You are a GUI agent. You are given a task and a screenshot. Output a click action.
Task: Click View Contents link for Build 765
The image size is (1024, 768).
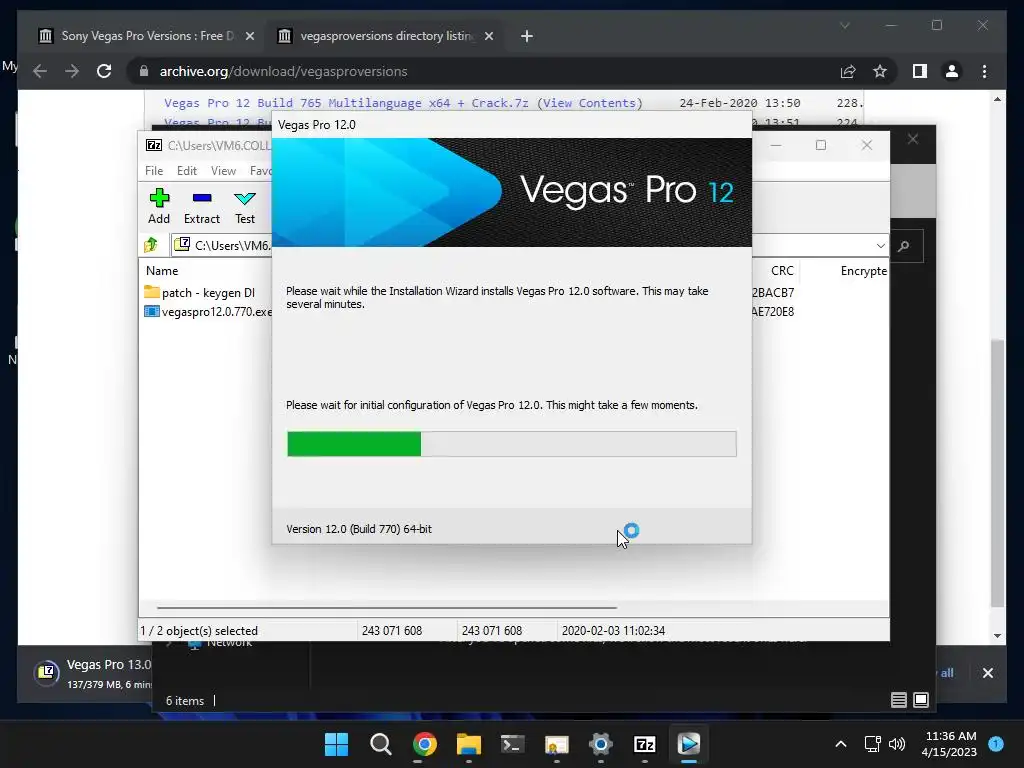pos(590,103)
